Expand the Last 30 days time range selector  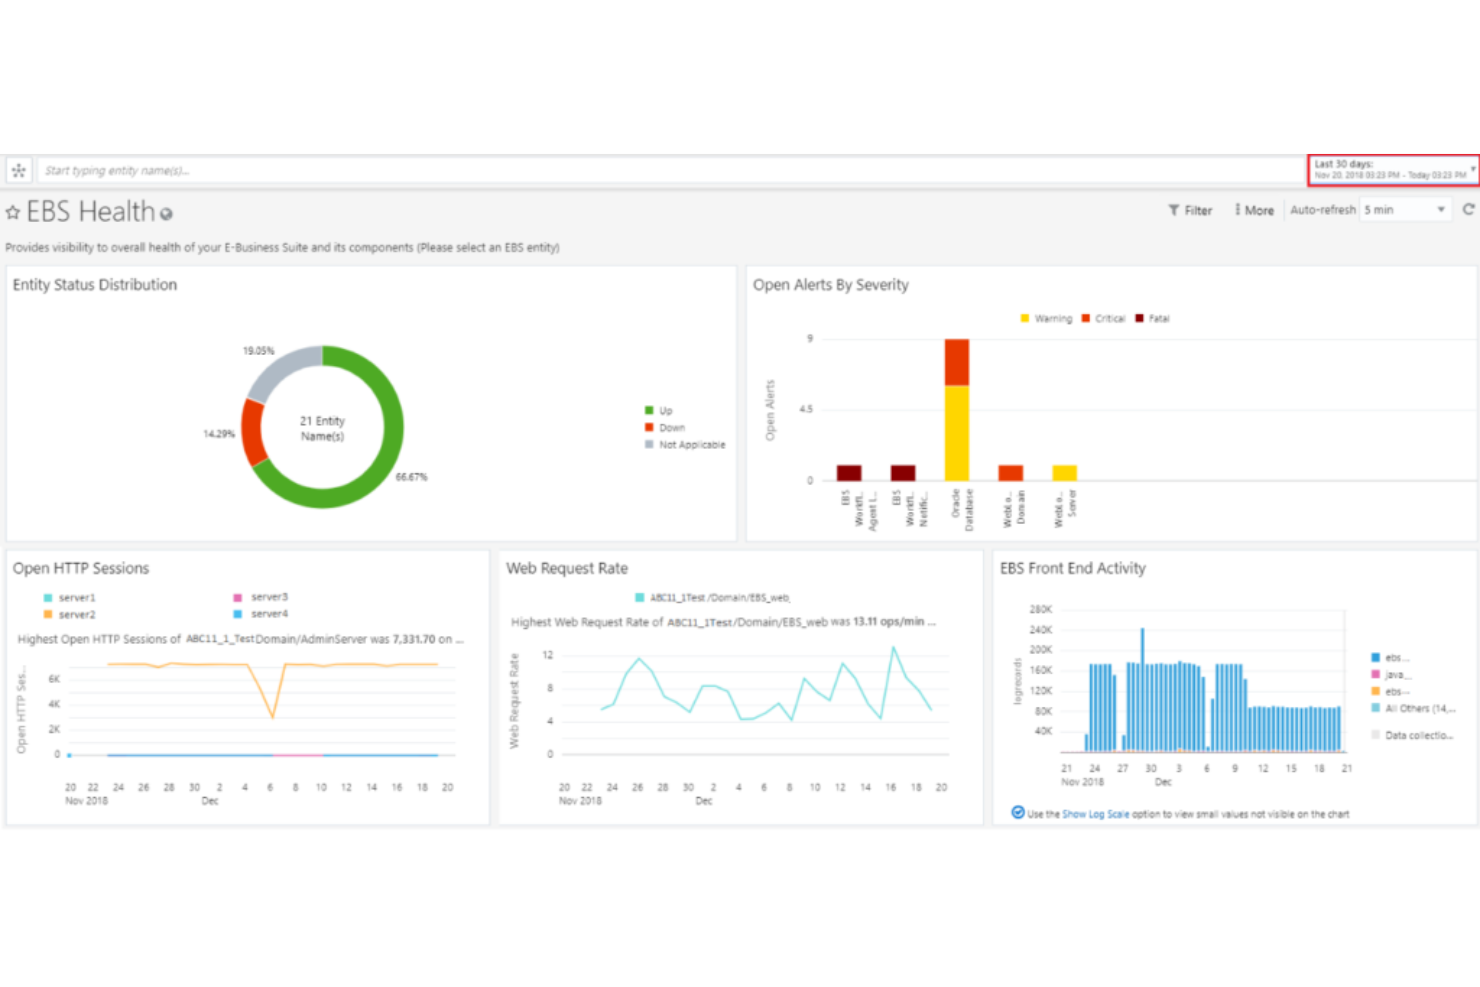[1471, 169]
